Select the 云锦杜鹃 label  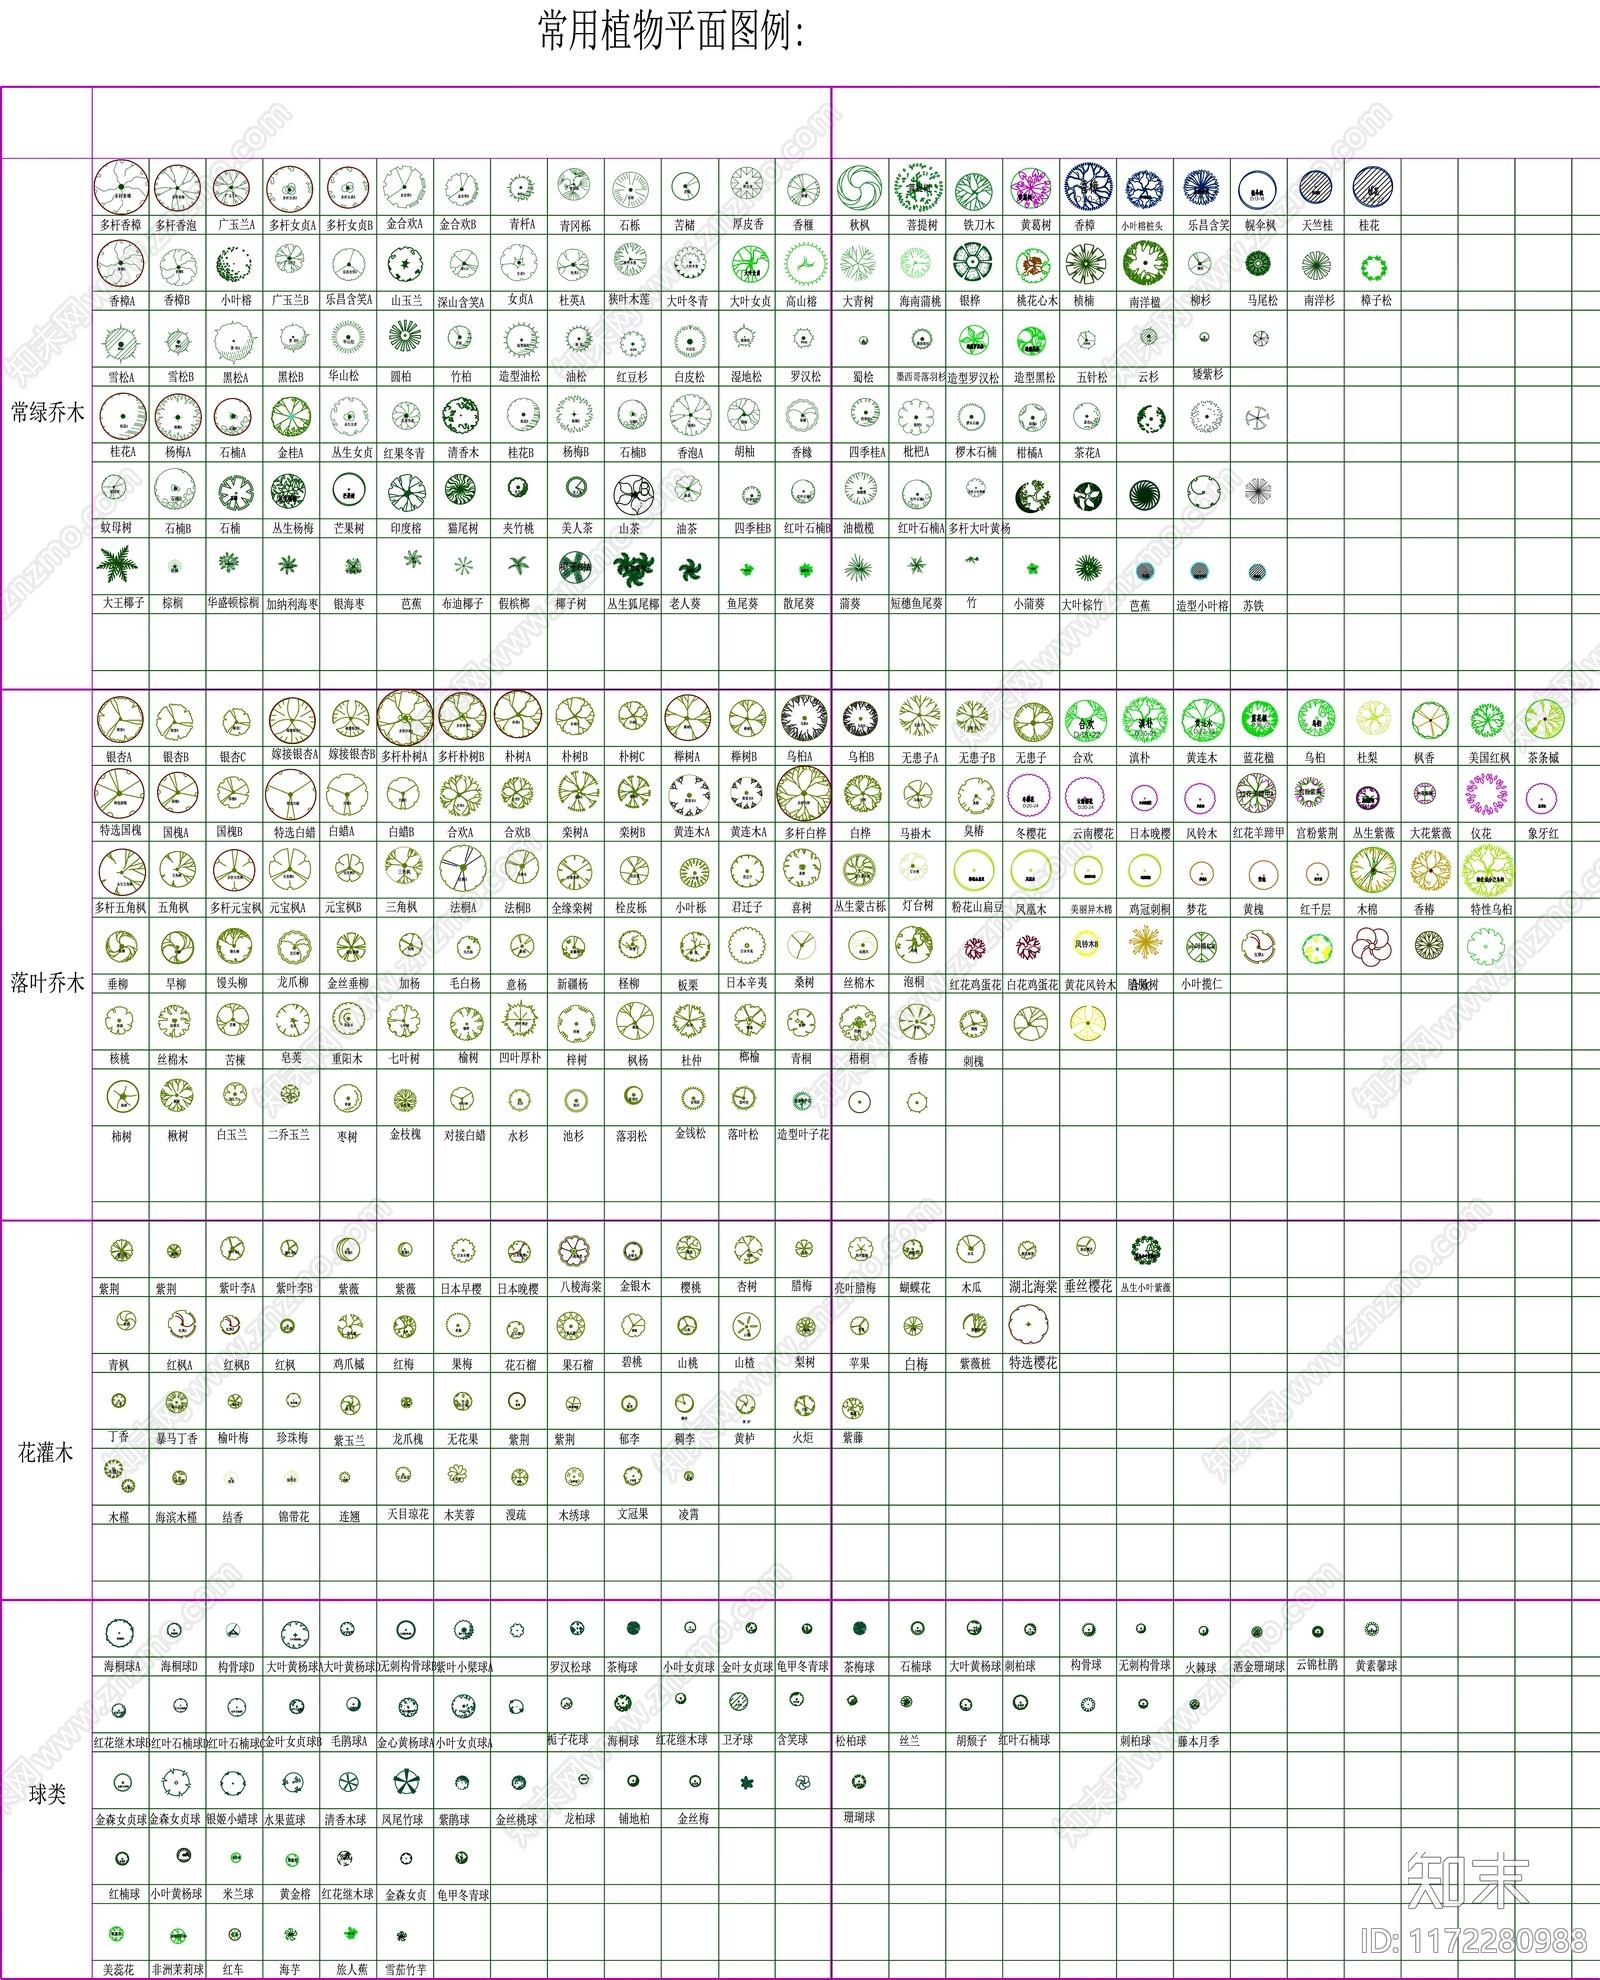[1317, 1665]
